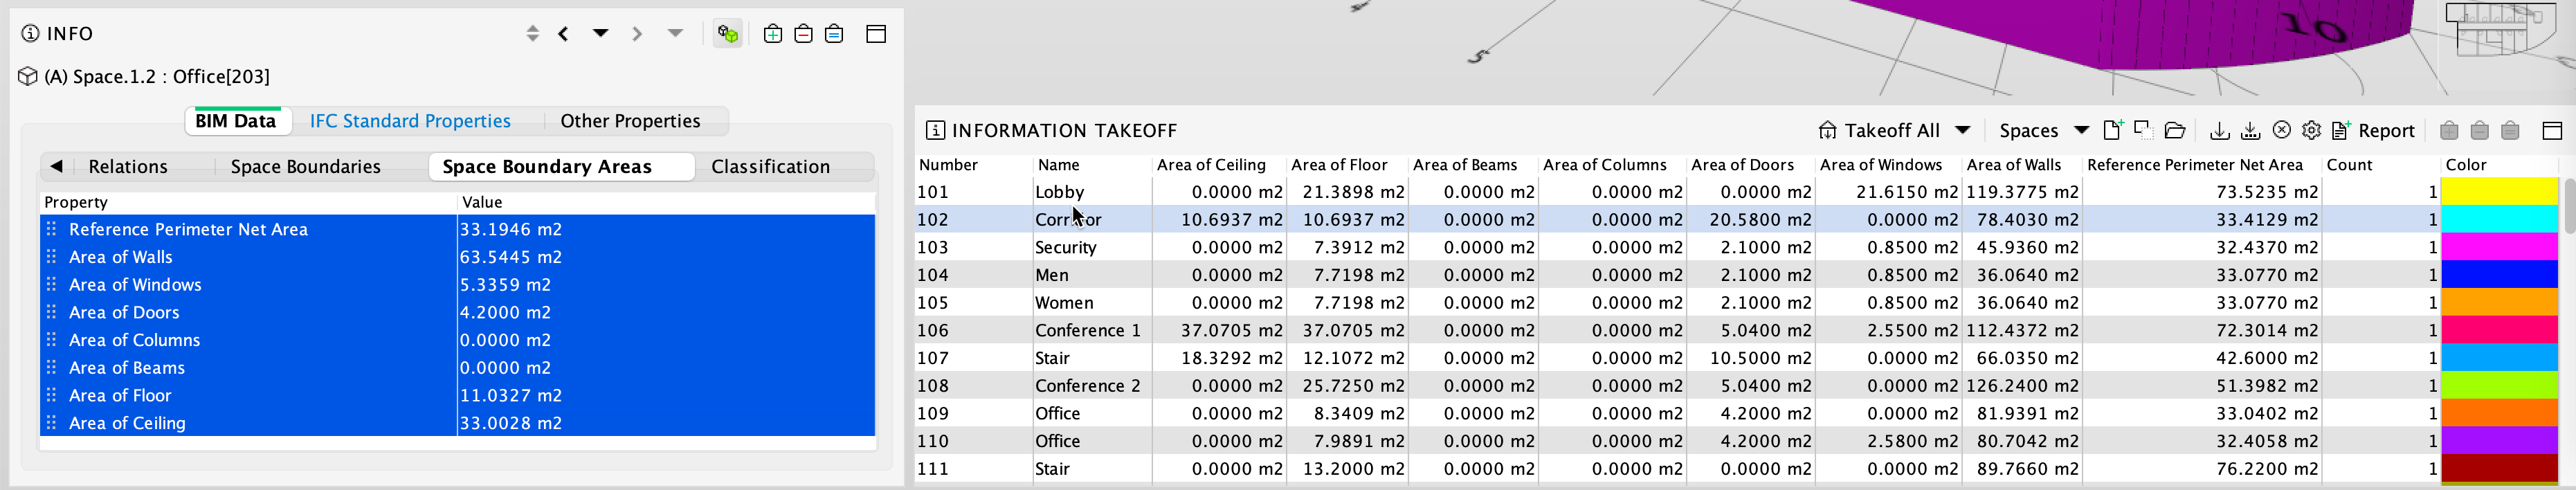Toggle the green cube selection sync button
2576x490 pixels.
coord(728,34)
